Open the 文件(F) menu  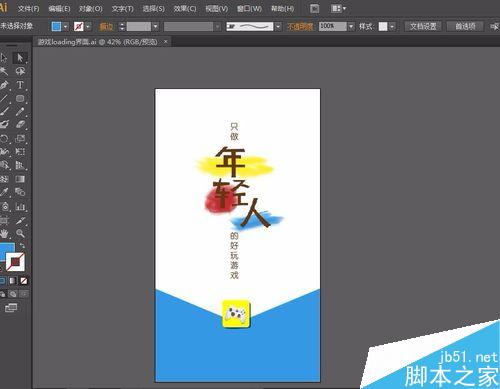tap(29, 9)
